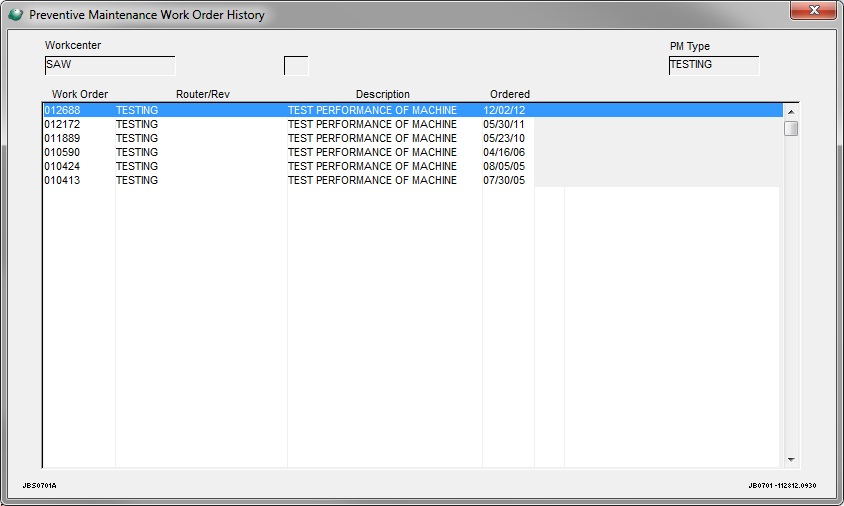This screenshot has height=506, width=844.
Task: Click the description in the 010590 row
Action: pyautogui.click(x=372, y=152)
